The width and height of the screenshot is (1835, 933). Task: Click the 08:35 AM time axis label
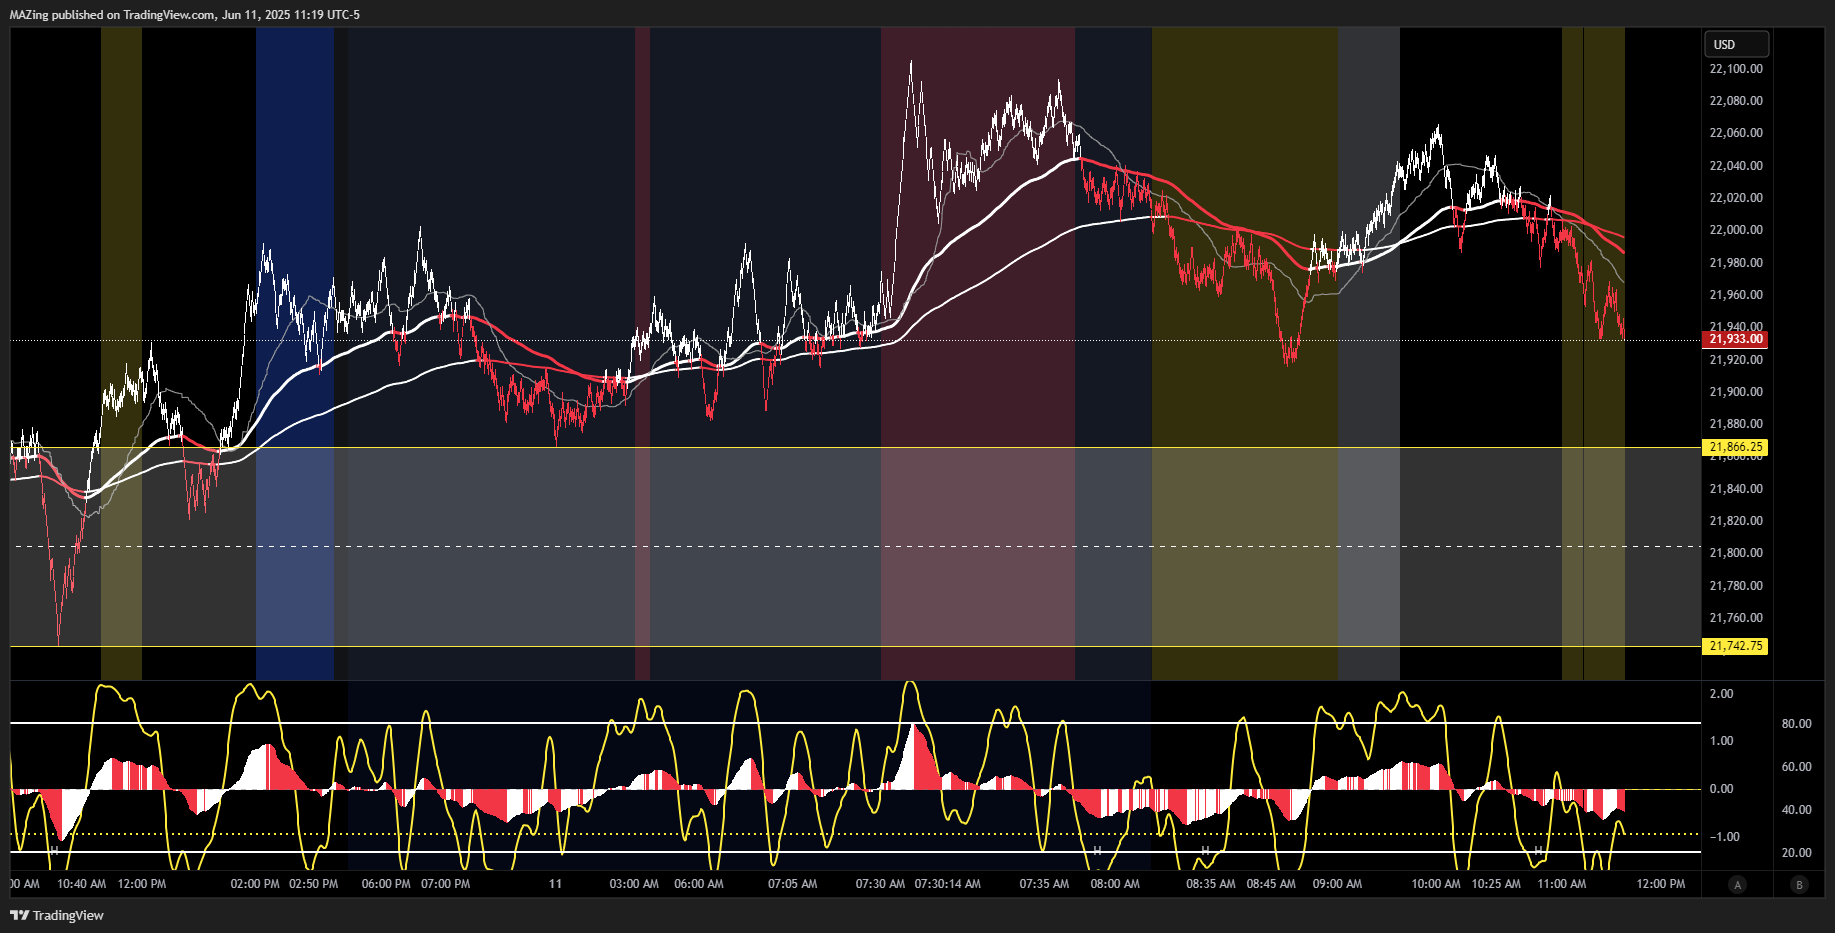(1210, 884)
